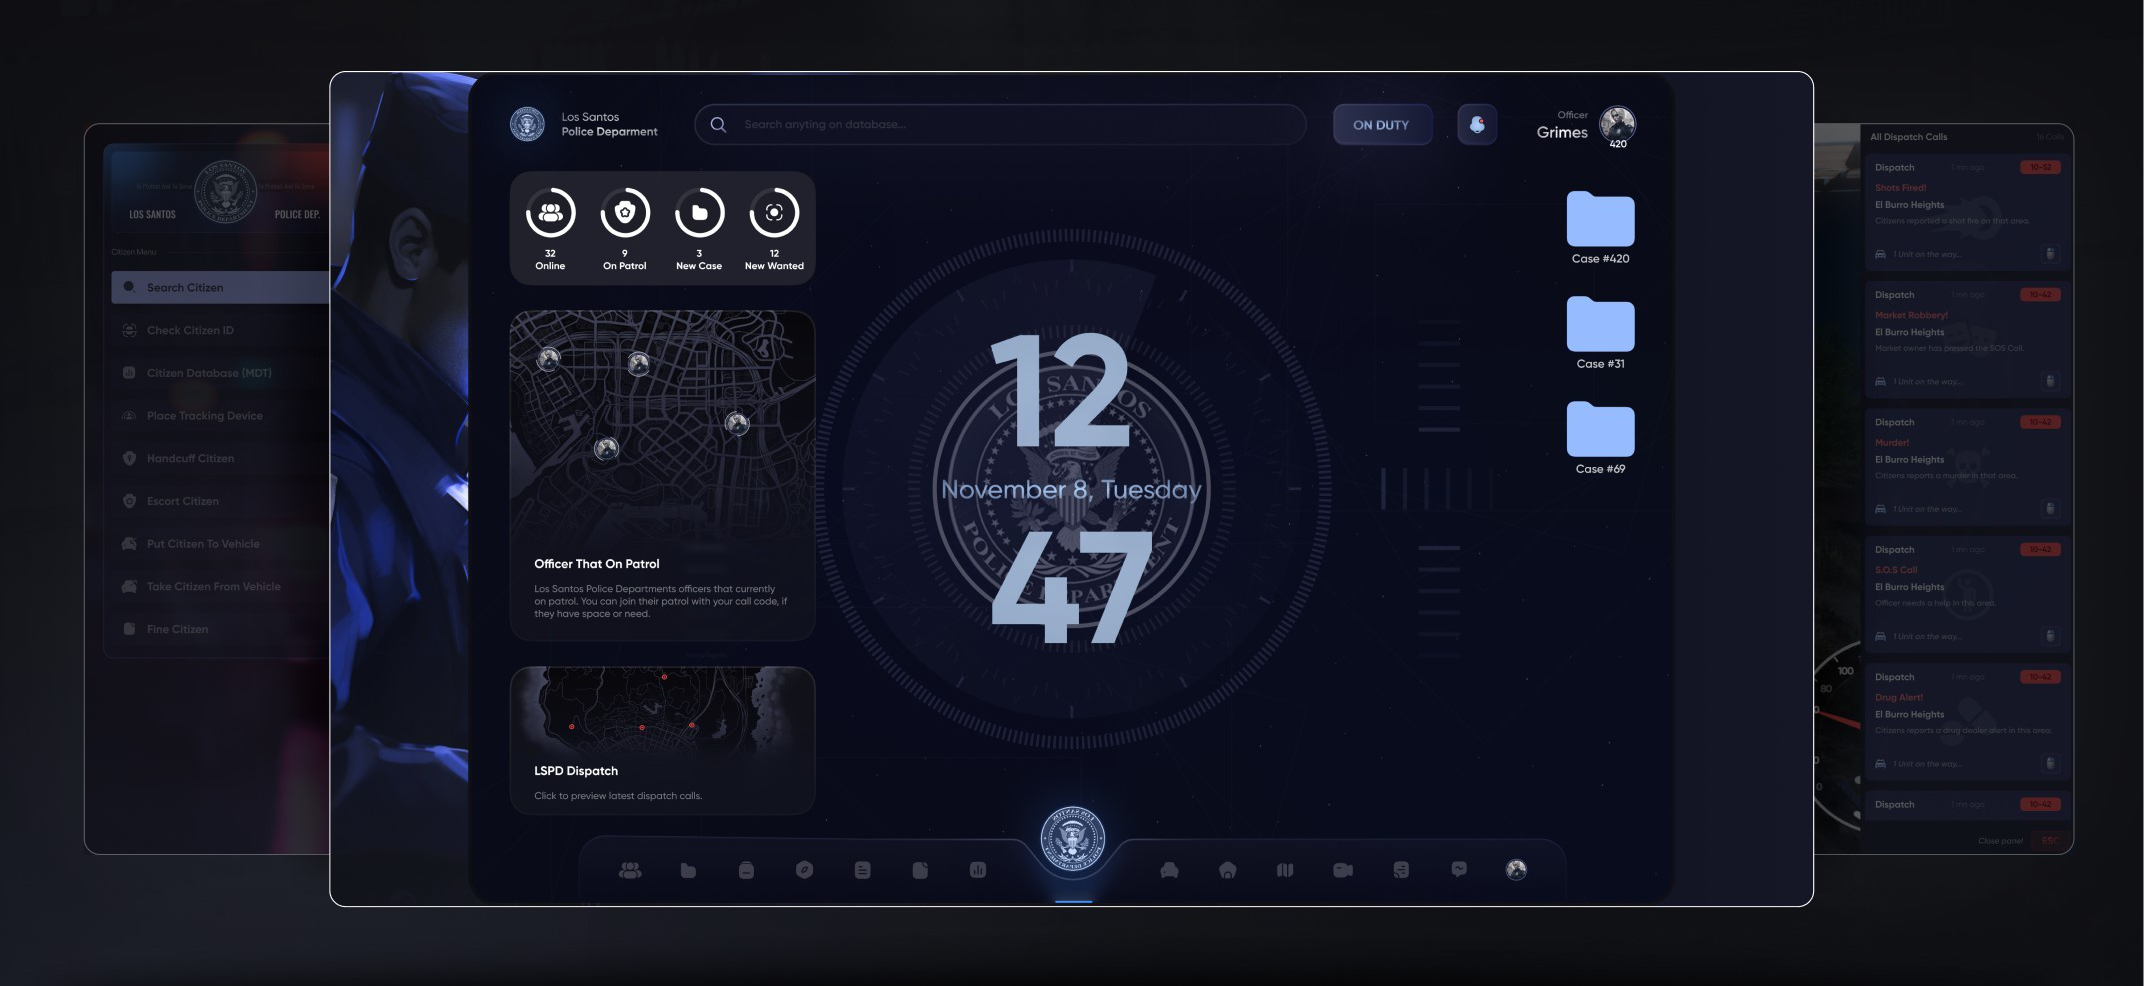Click Officer Grimes profile avatar
The height and width of the screenshot is (986, 2144).
(1617, 124)
